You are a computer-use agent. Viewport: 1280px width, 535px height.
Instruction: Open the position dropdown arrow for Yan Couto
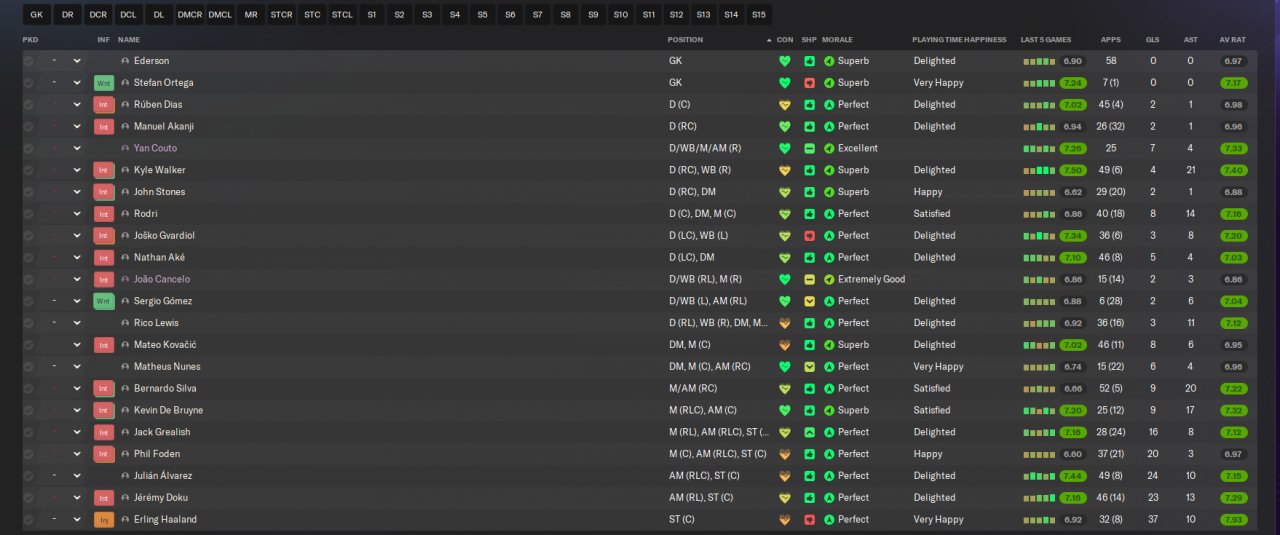77,148
